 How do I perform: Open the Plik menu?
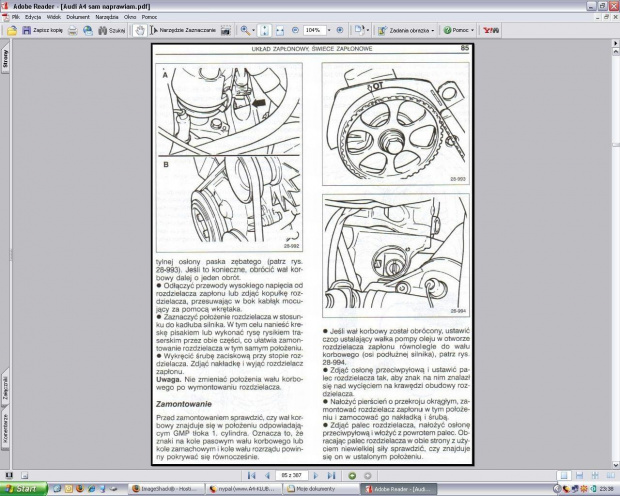tap(15, 17)
